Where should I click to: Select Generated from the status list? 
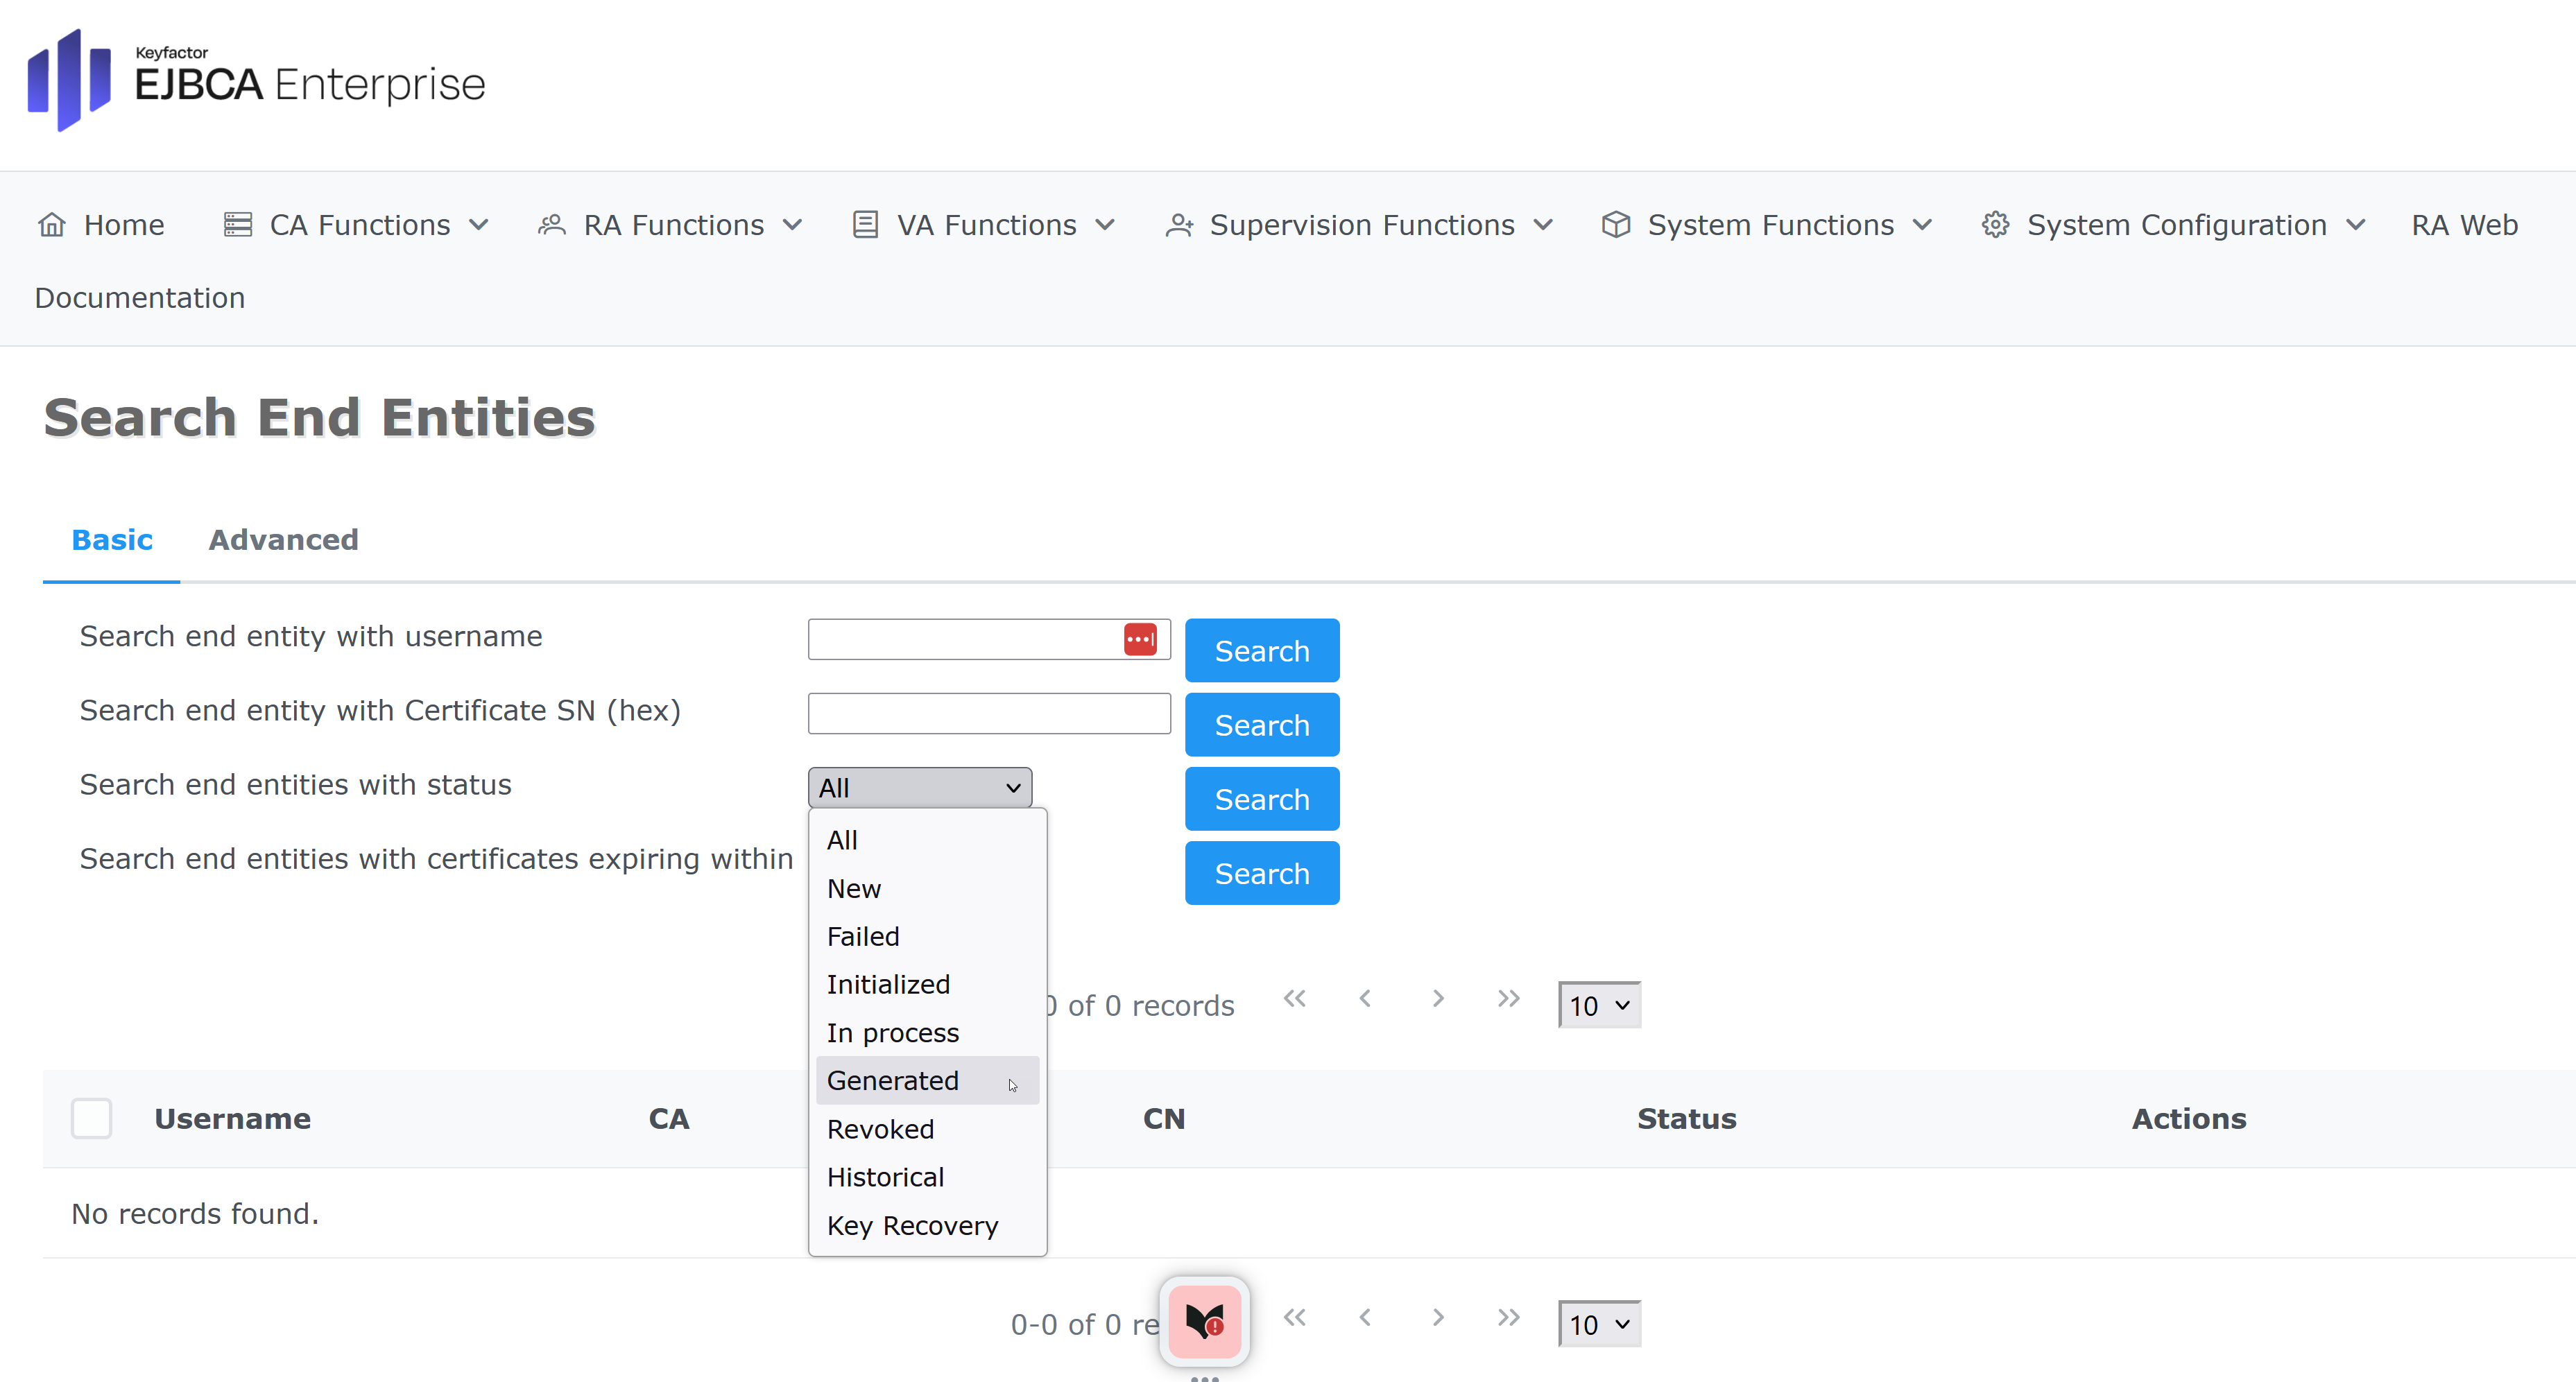point(893,1080)
